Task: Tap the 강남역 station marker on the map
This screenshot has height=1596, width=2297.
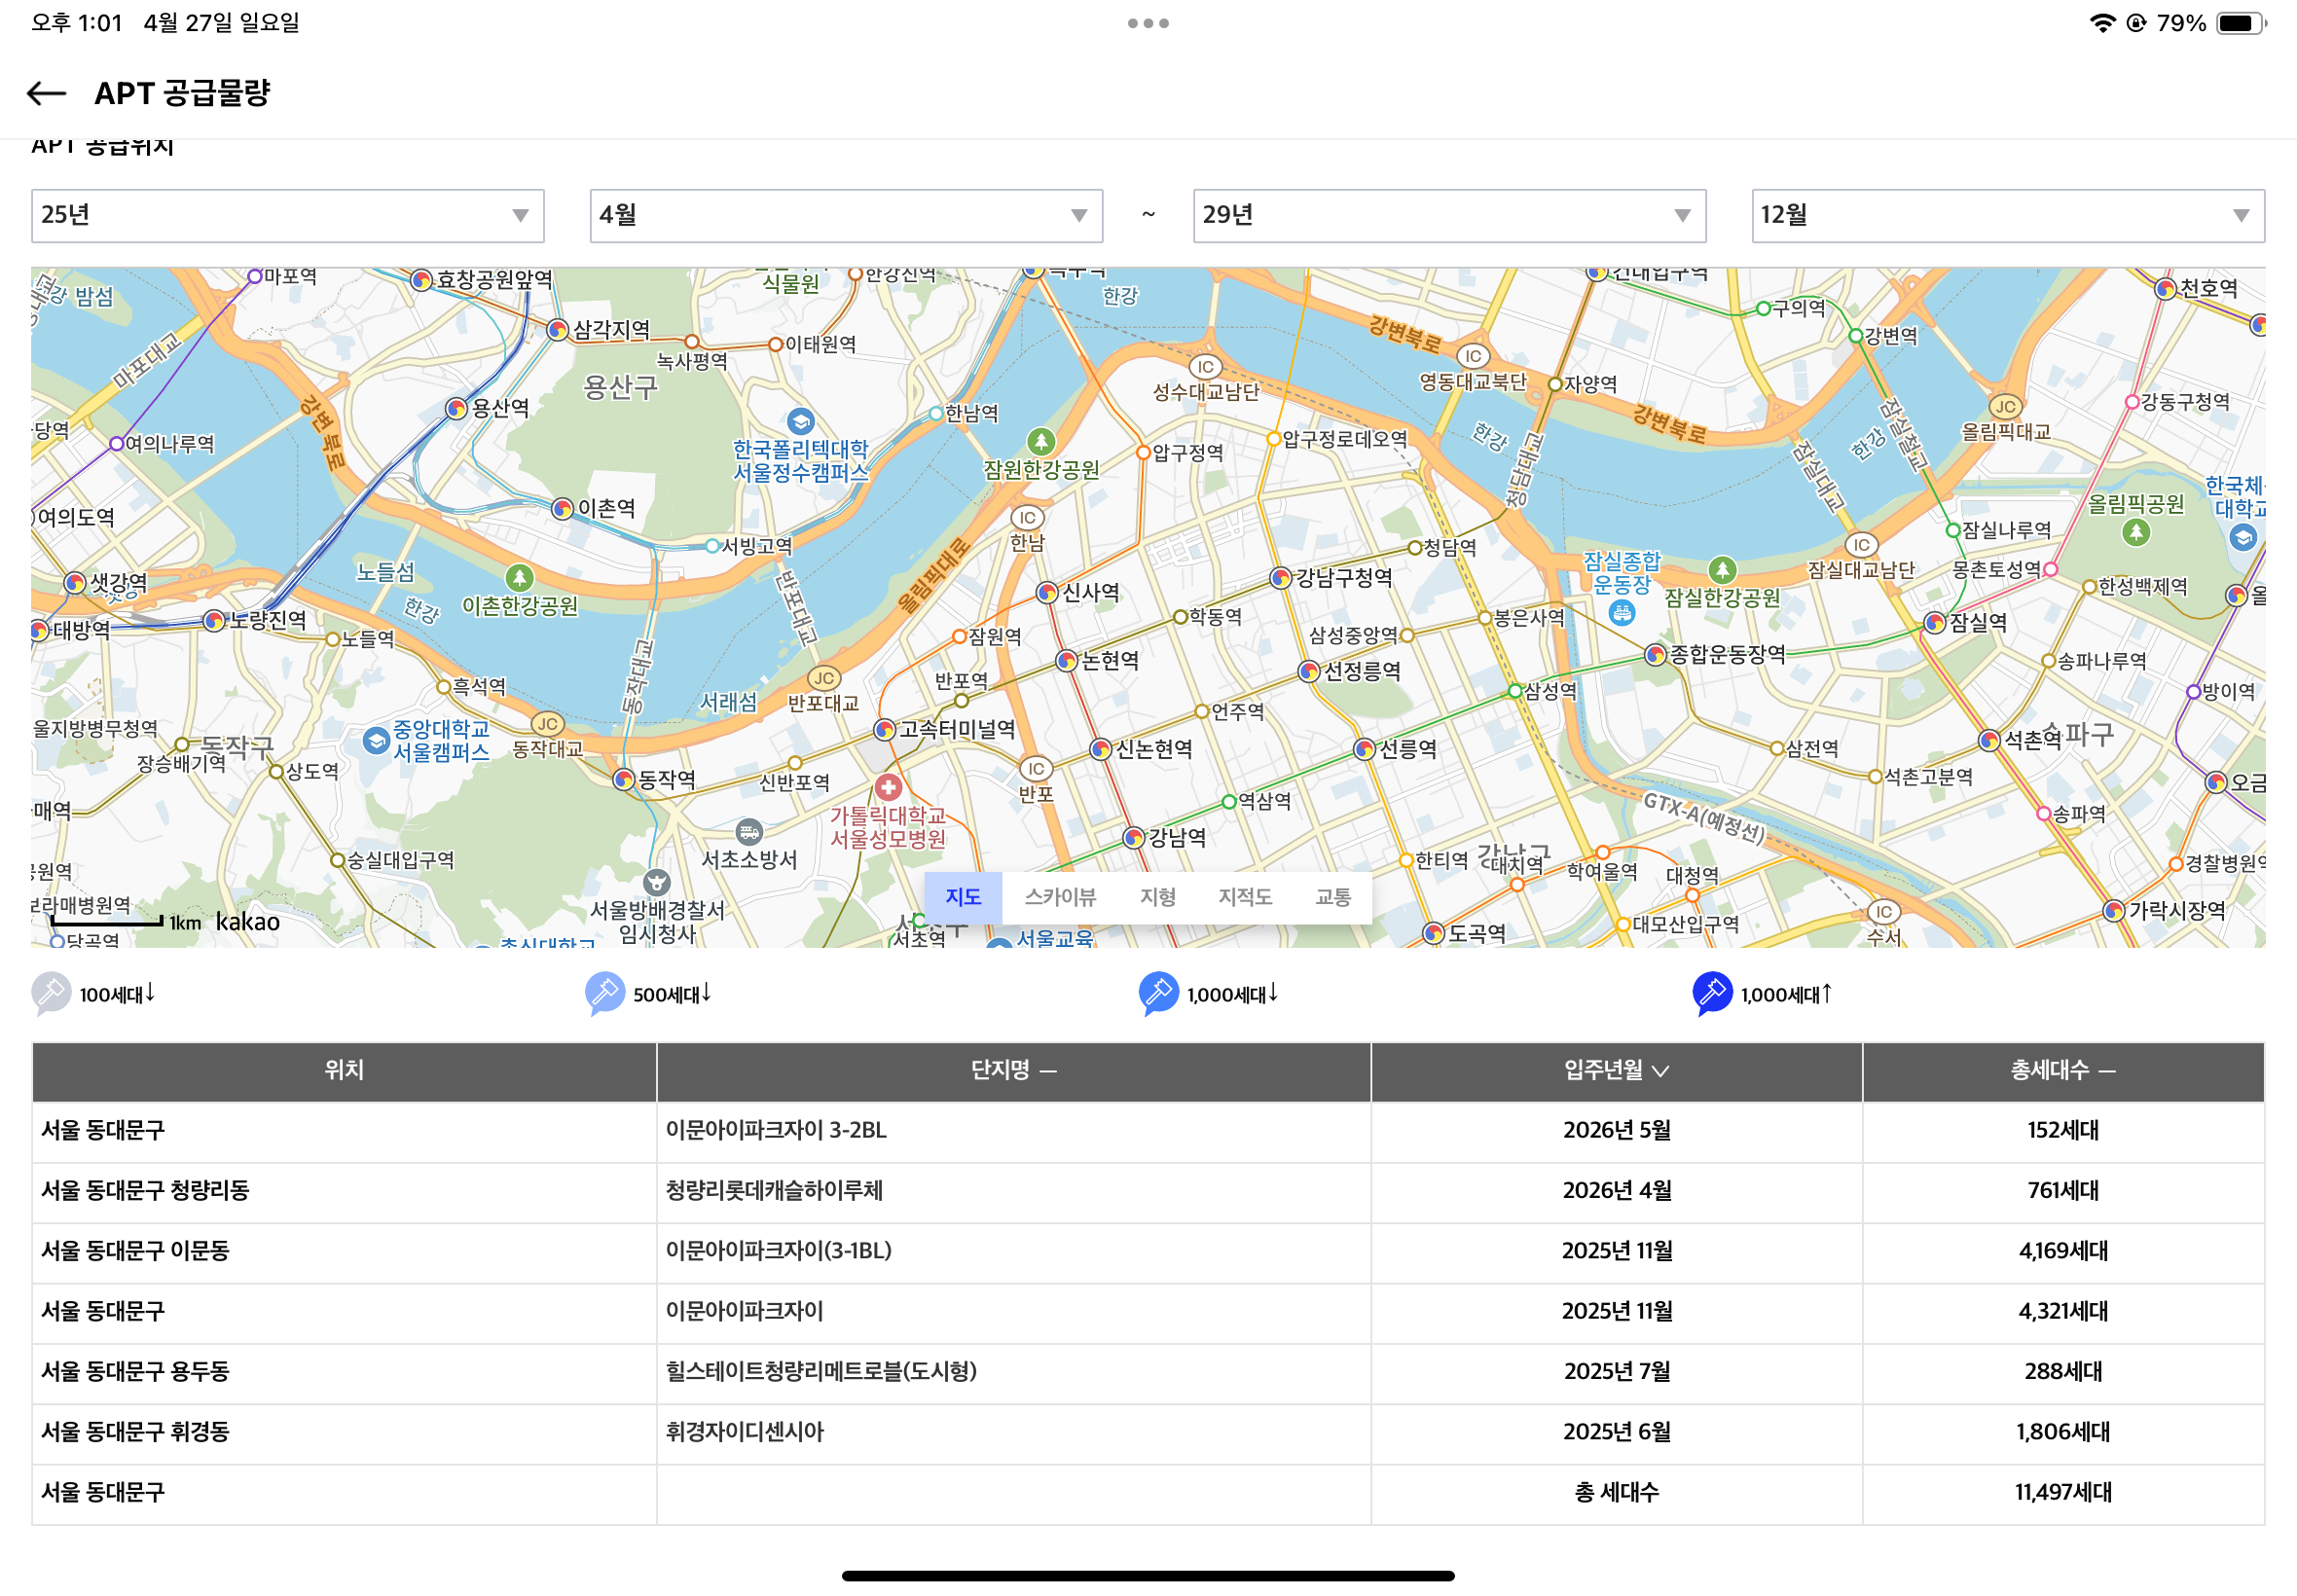Action: (x=1133, y=837)
